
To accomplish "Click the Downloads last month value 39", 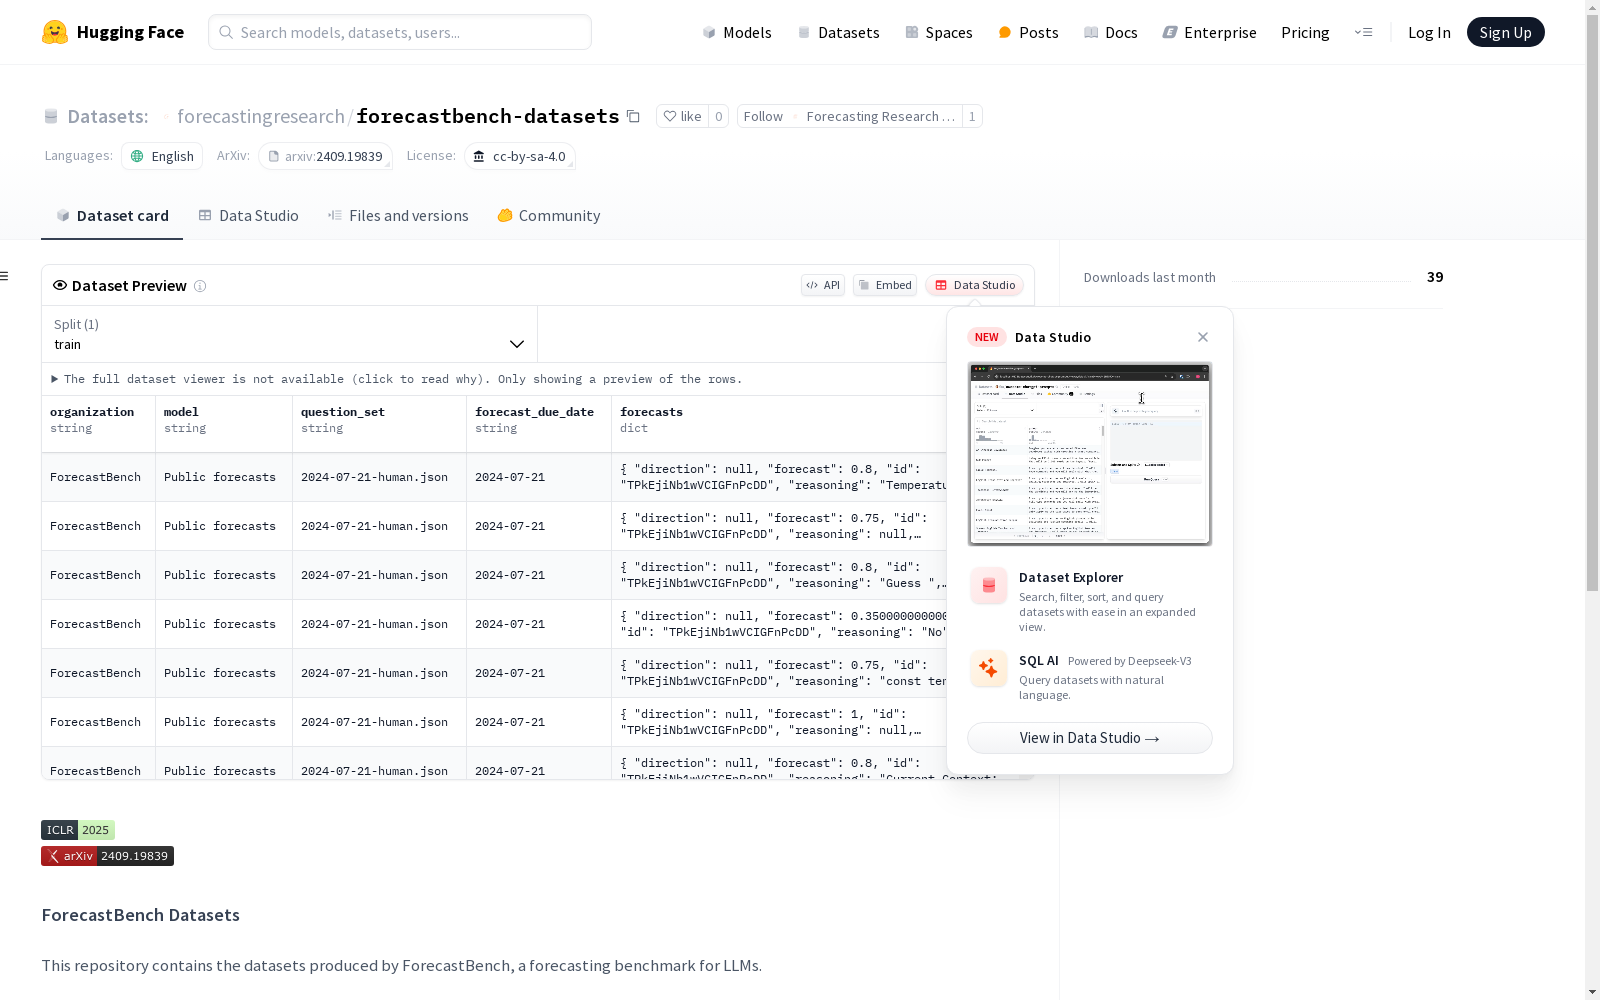I will coord(1435,277).
